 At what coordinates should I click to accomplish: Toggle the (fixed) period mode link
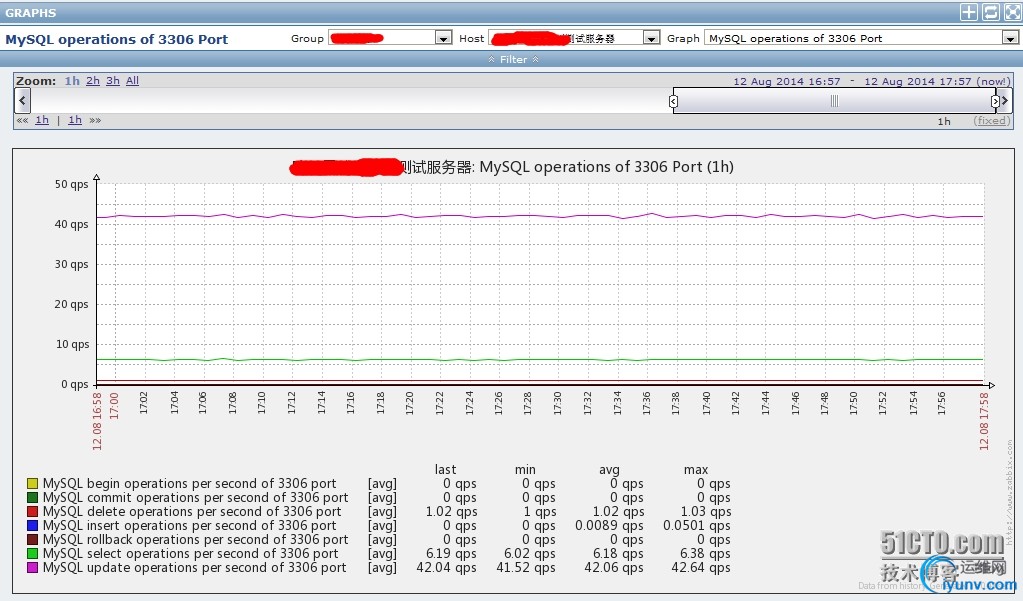pyautogui.click(x=992, y=121)
